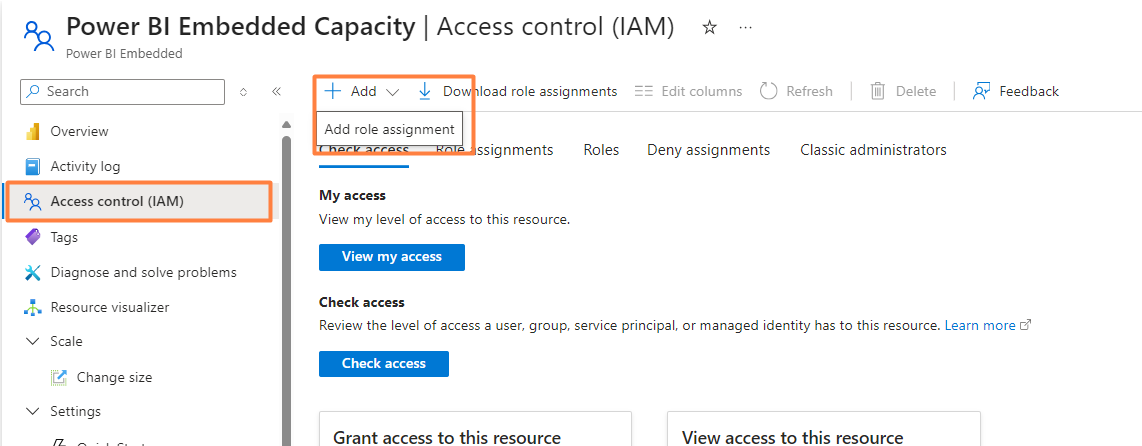Image resolution: width=1142 pixels, height=446 pixels.
Task: Click the blue Check access button
Action: pyautogui.click(x=383, y=364)
